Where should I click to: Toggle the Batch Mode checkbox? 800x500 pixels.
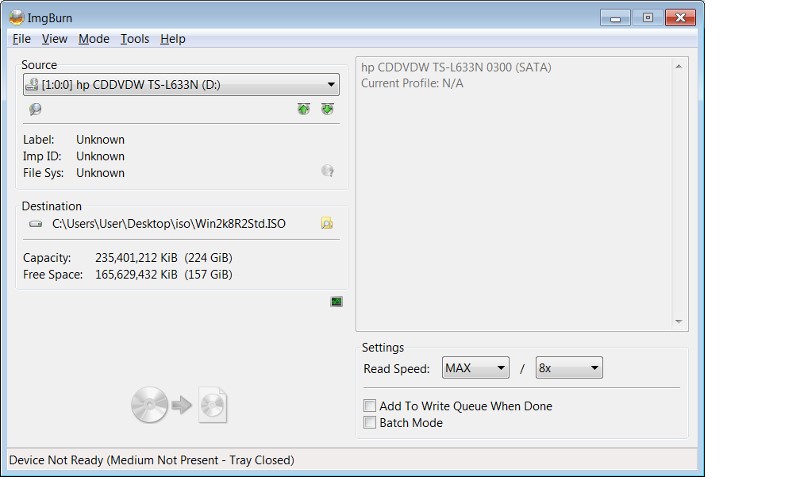[x=369, y=422]
